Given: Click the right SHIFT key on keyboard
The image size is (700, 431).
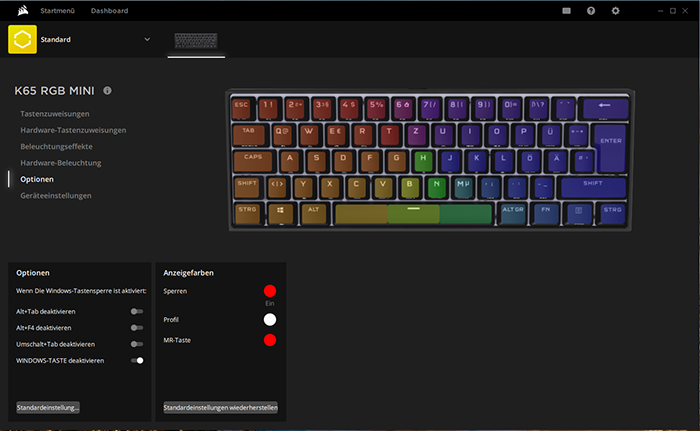Looking at the screenshot, I should click(x=593, y=187).
